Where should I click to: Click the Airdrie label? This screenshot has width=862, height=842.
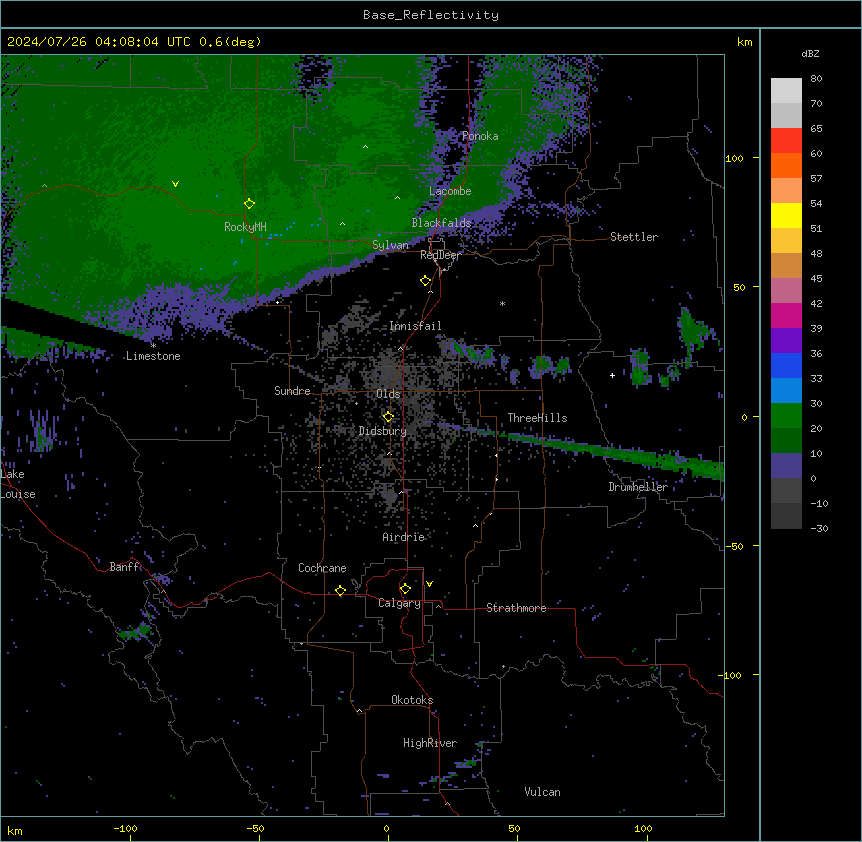tap(404, 537)
